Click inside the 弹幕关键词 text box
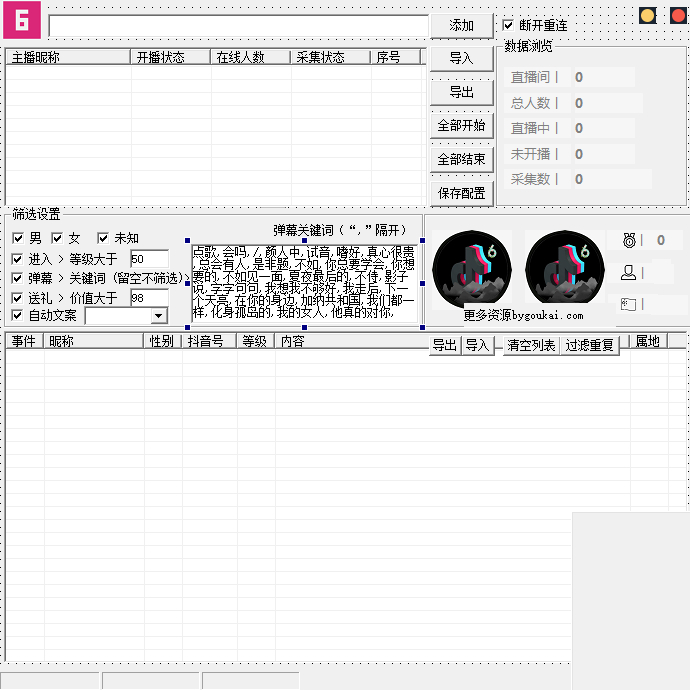 305,283
